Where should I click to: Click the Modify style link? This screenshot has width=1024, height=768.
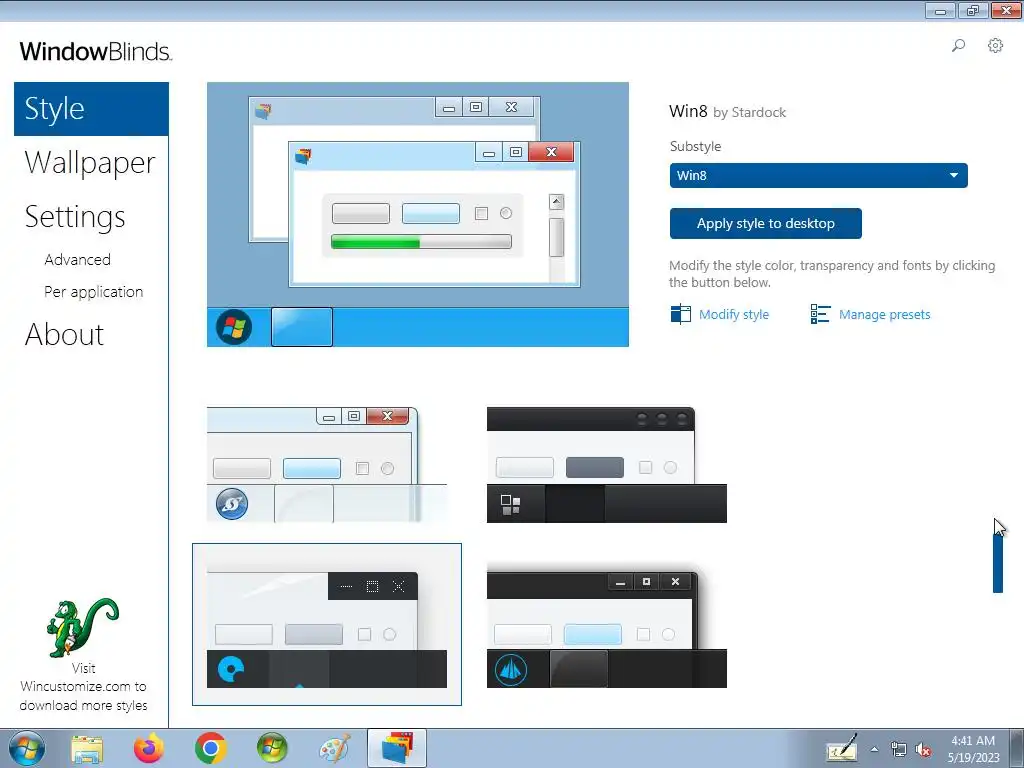point(733,314)
